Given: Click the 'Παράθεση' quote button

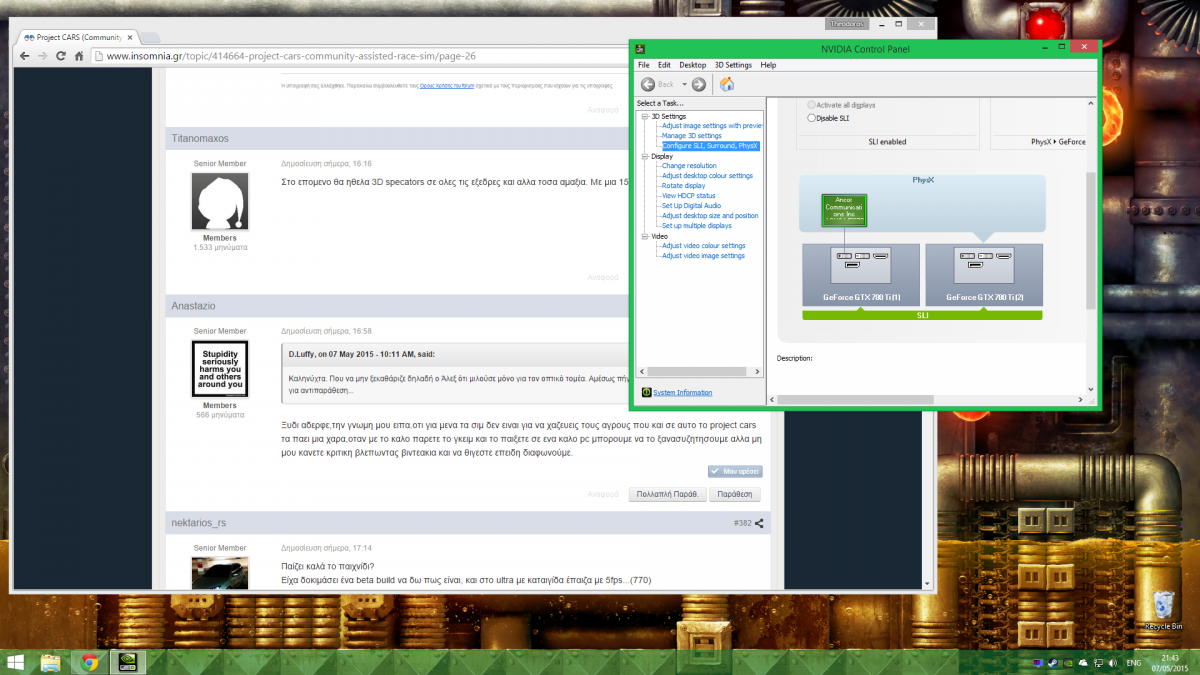Looking at the screenshot, I should click(x=737, y=494).
